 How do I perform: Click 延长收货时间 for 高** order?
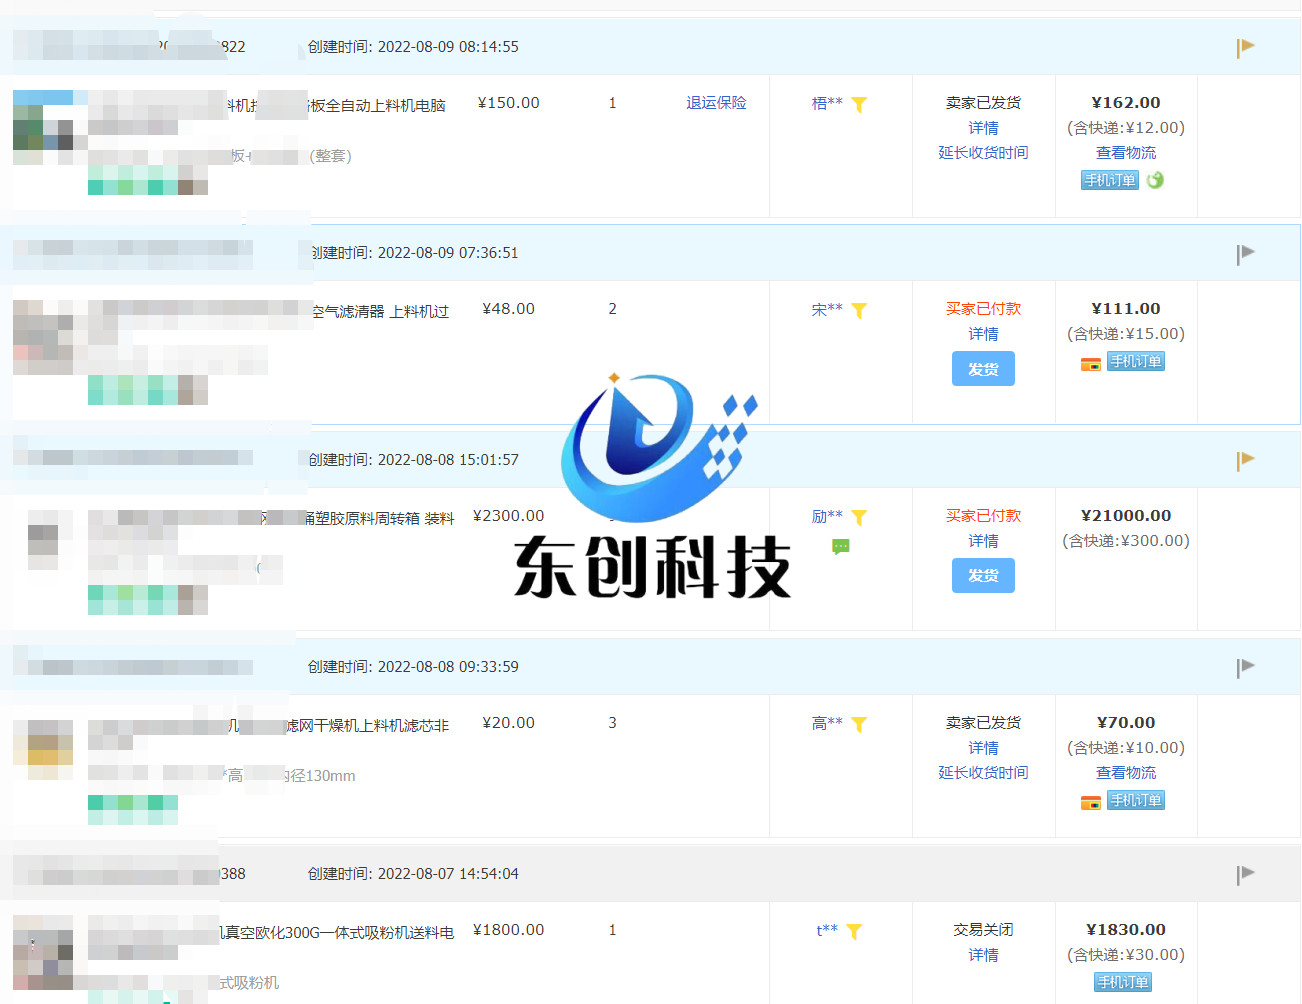(x=983, y=773)
